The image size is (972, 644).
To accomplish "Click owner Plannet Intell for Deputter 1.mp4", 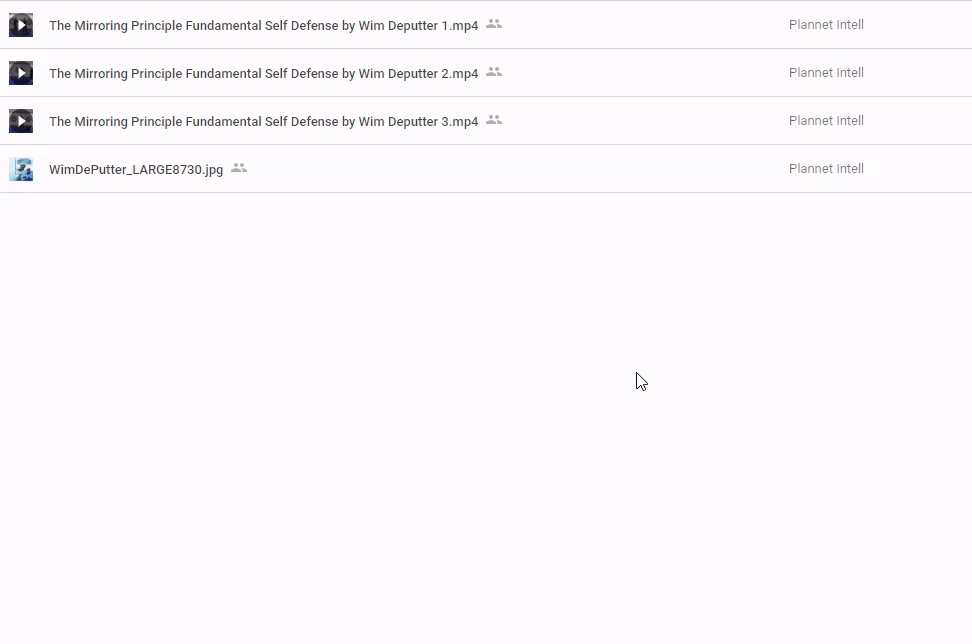I will pyautogui.click(x=826, y=25).
